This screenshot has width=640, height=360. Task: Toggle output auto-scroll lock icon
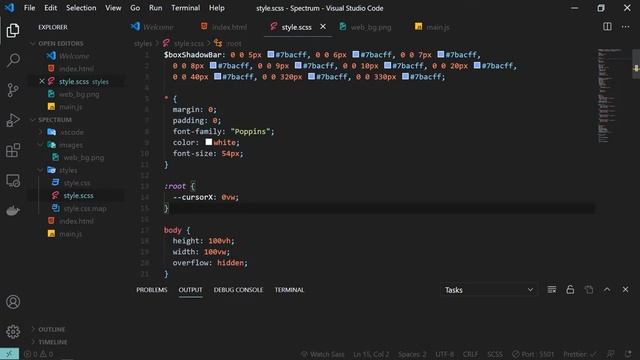coord(570,290)
